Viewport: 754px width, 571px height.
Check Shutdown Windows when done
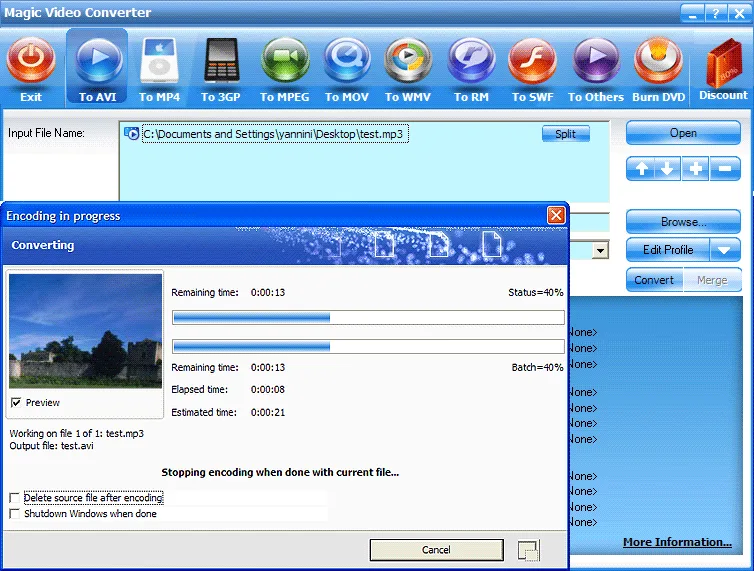pyautogui.click(x=15, y=513)
